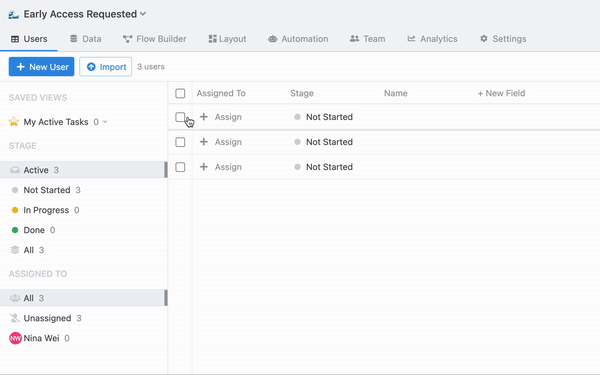Filter by Active stage in sidebar
Viewport: 600px width, 375px height.
pyautogui.click(x=83, y=170)
